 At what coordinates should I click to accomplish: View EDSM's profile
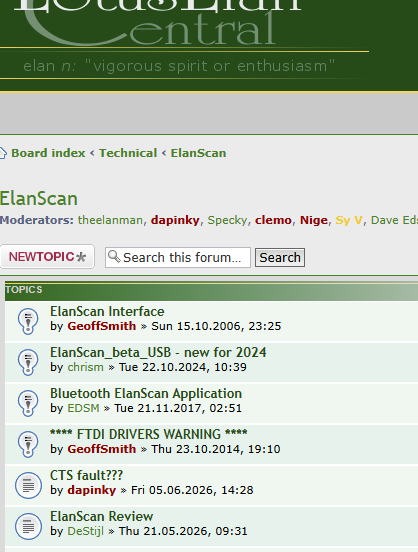click(83, 408)
